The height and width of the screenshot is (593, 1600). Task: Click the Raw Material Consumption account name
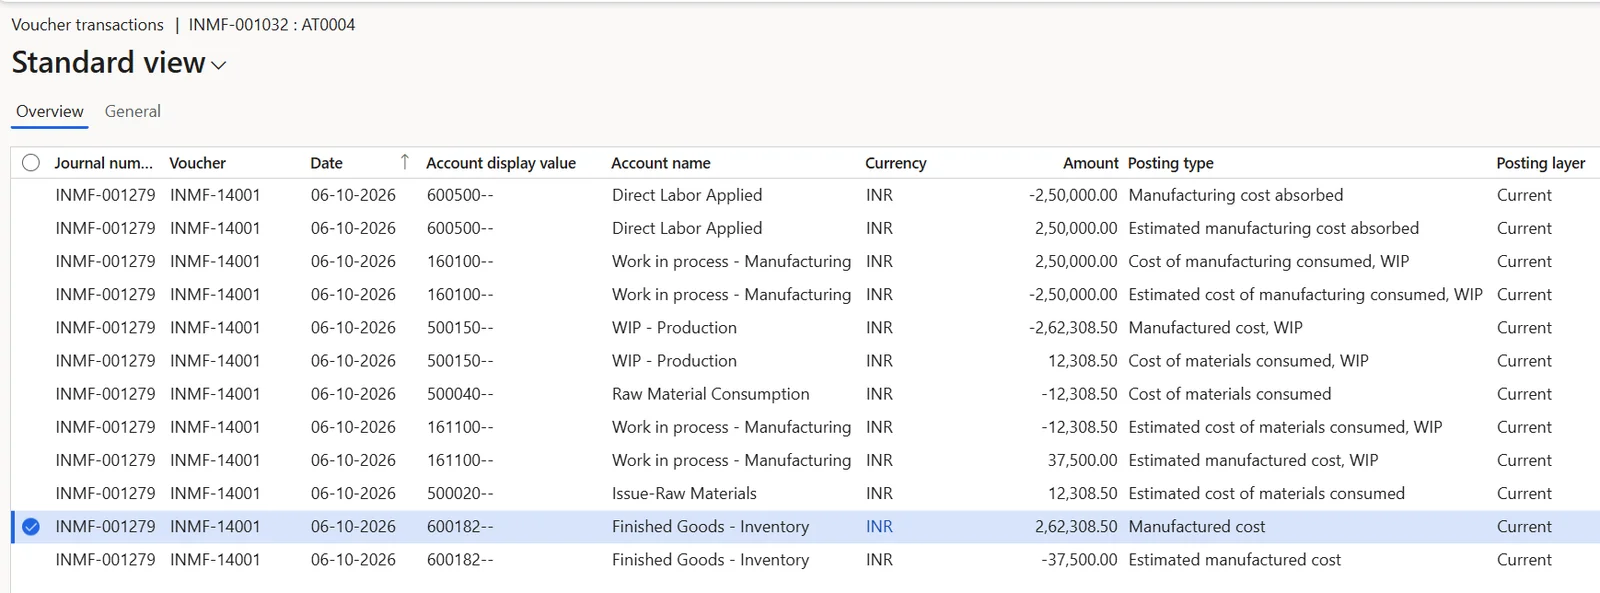coord(711,394)
